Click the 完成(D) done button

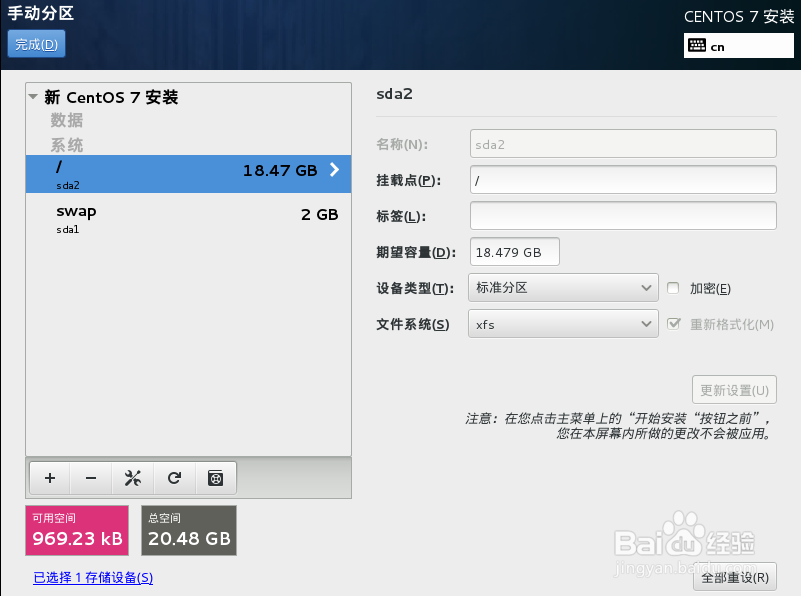coord(36,44)
